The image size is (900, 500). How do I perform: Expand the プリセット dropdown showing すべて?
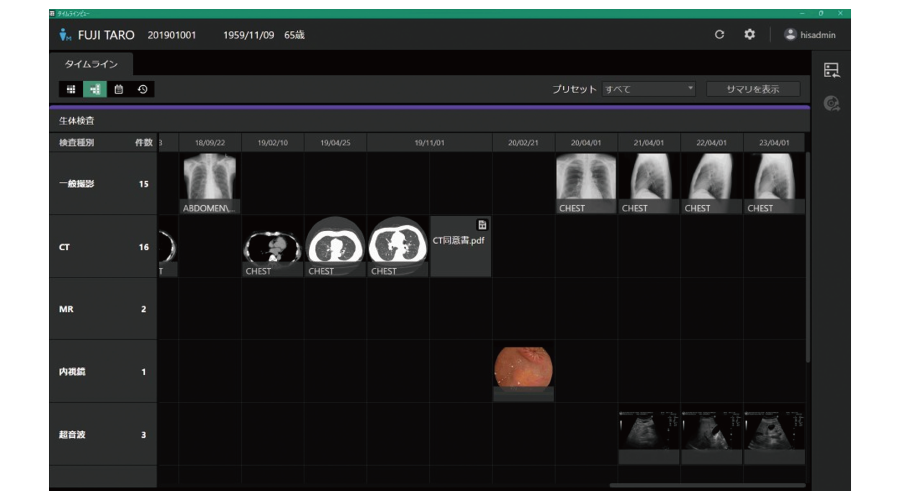pos(648,89)
